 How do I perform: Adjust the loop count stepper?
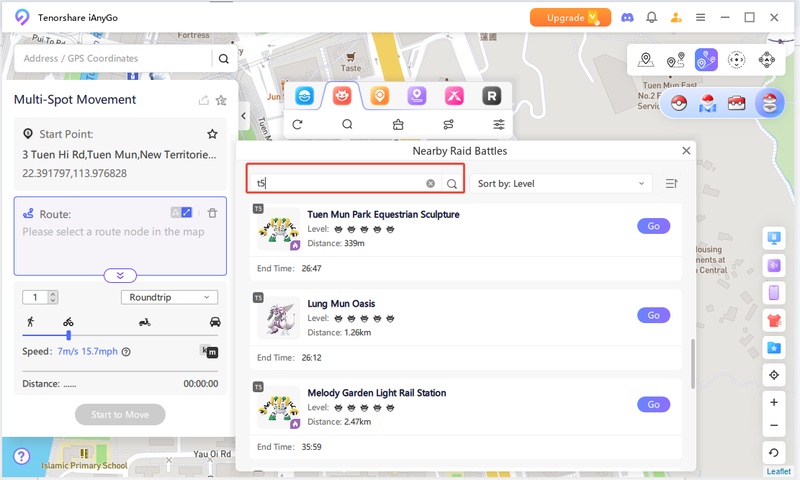53,297
